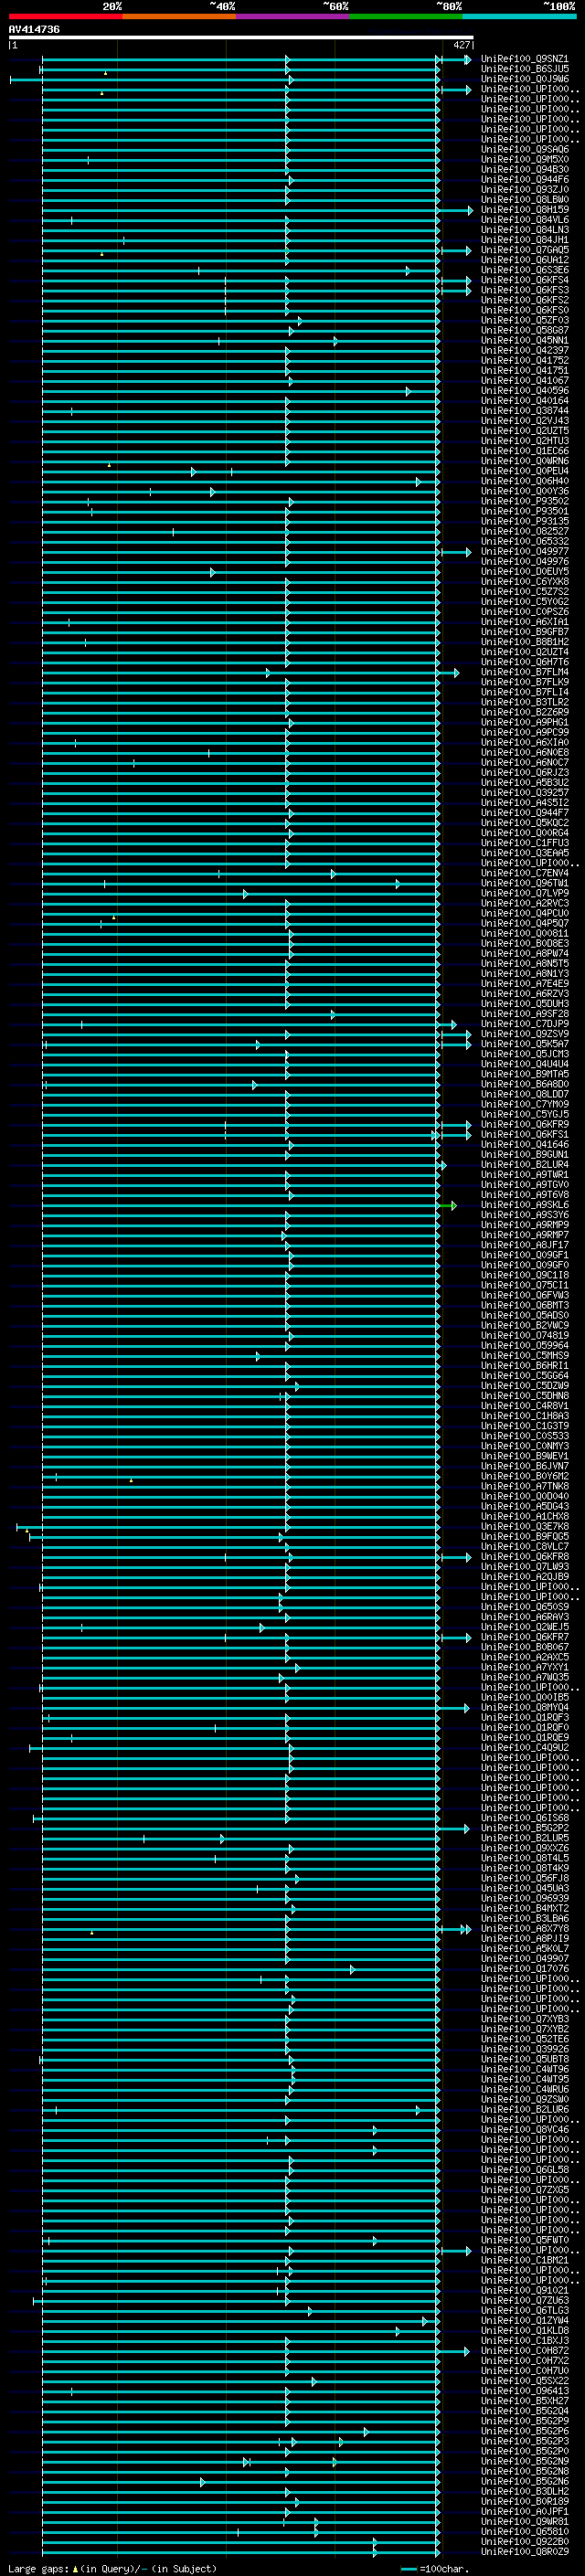Screen dimensions: 585x2576
Task: Click the cyan ~100% identity legend bar
Action: [x=519, y=16]
